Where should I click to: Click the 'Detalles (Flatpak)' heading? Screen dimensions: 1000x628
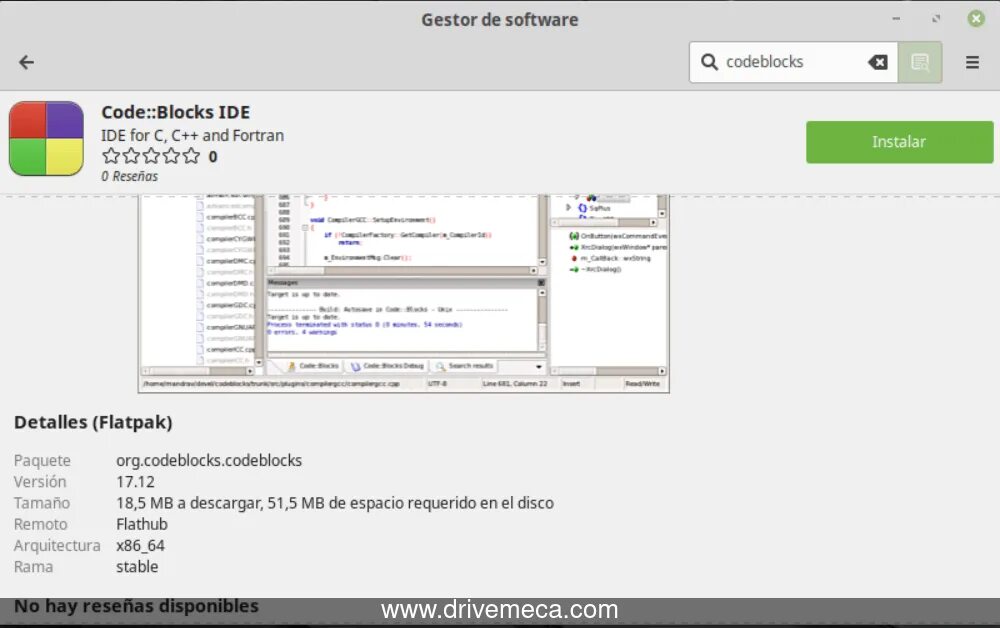93,422
